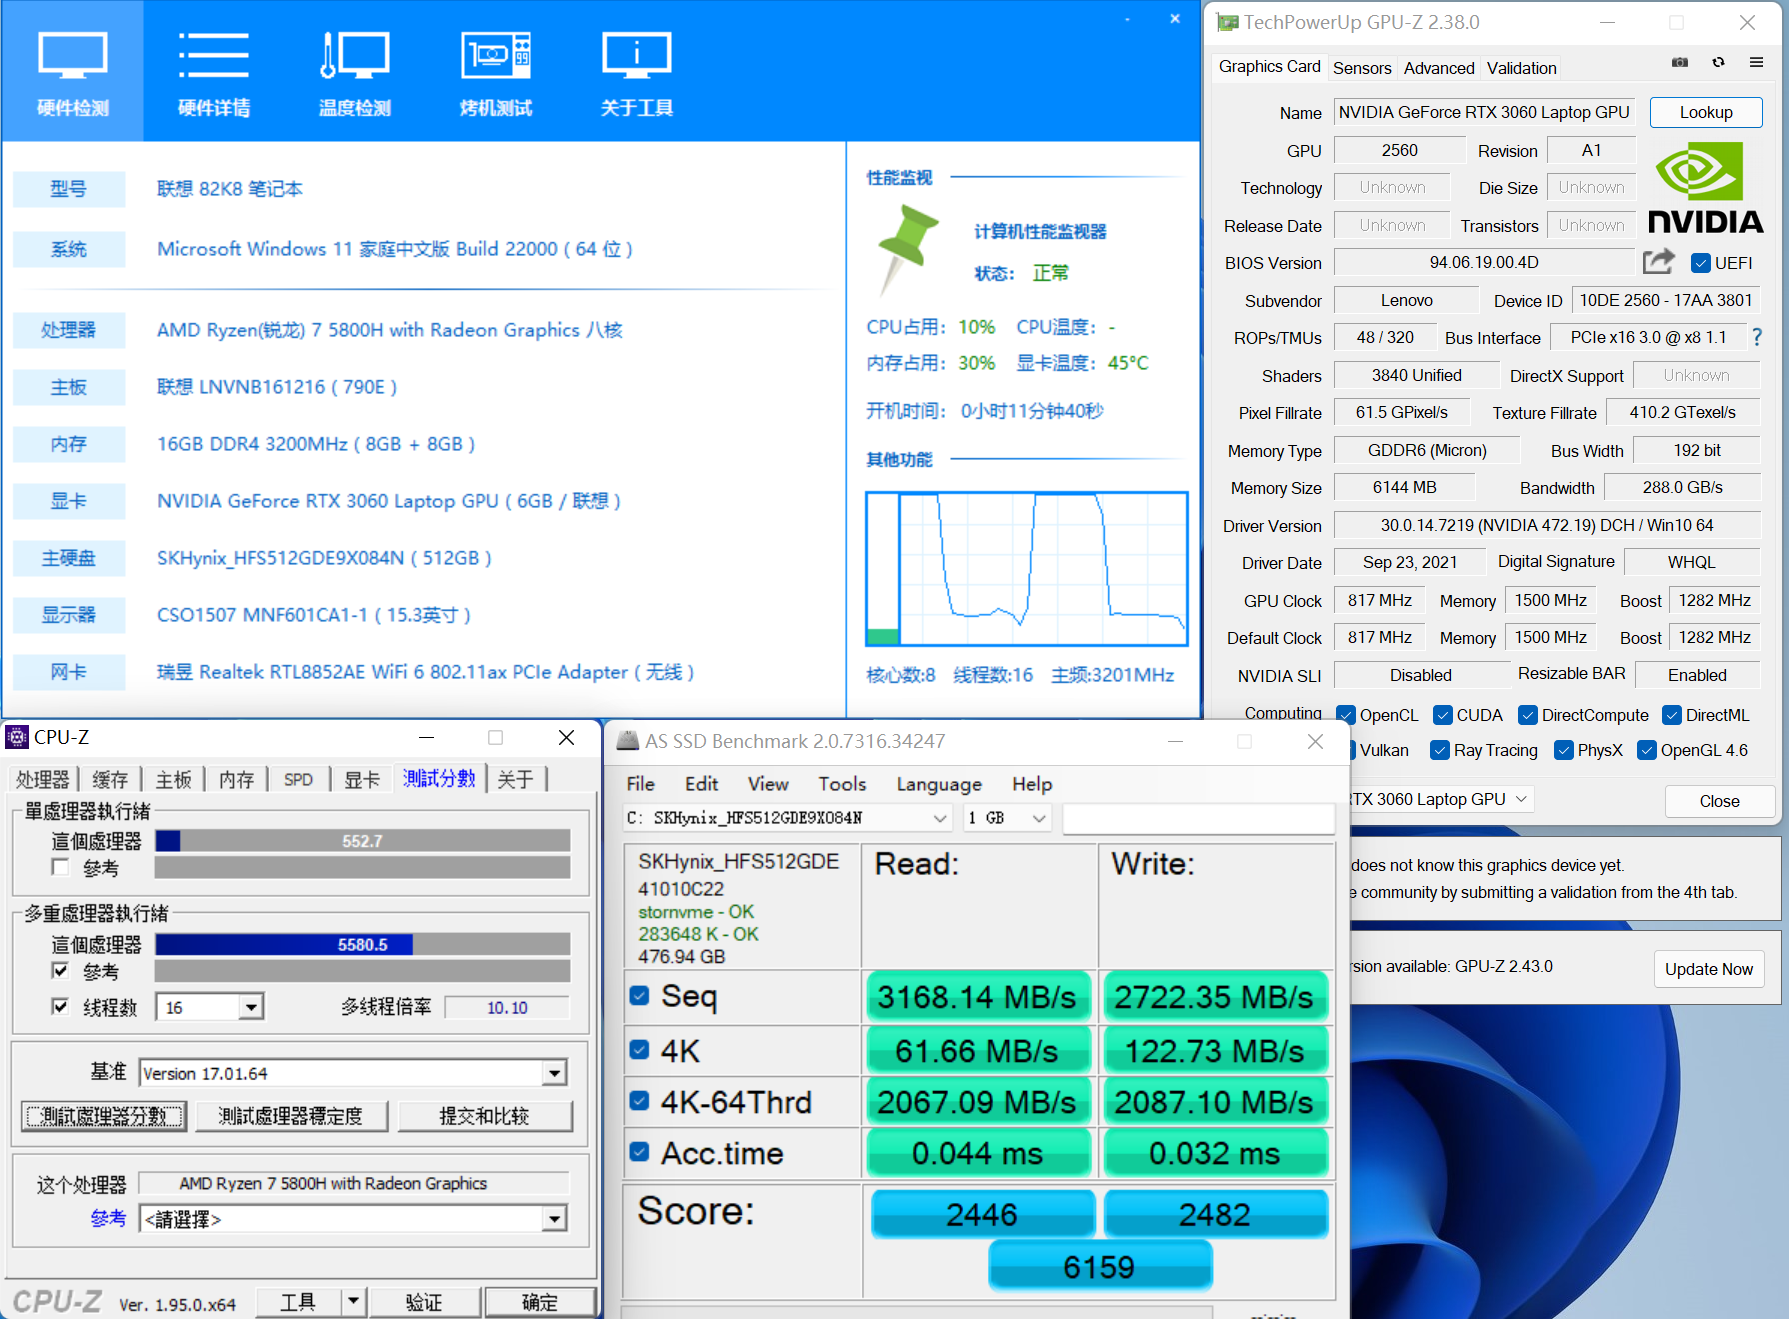
Task: Open the 温度检测 temperature monitor icon
Action: (x=355, y=71)
